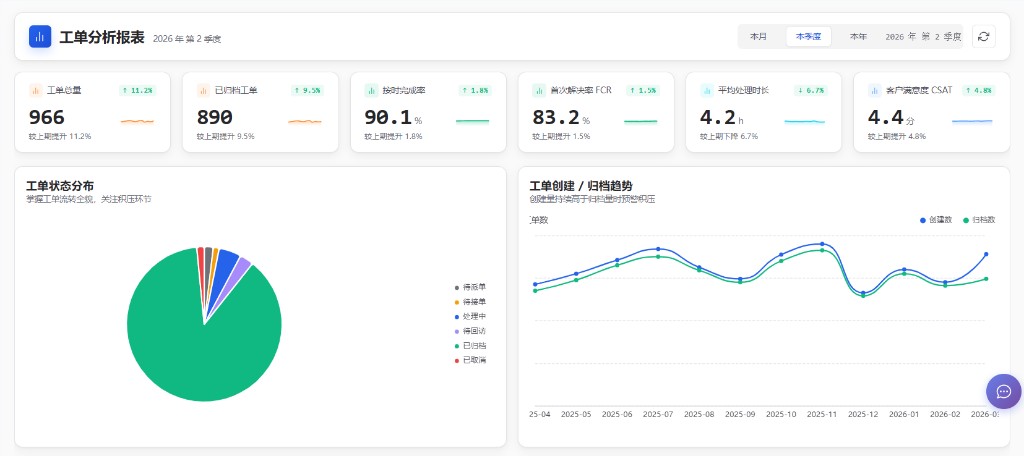Toggle 归档数 series in trend legend
Image resolution: width=1024 pixels, height=456 pixels.
coord(979,220)
